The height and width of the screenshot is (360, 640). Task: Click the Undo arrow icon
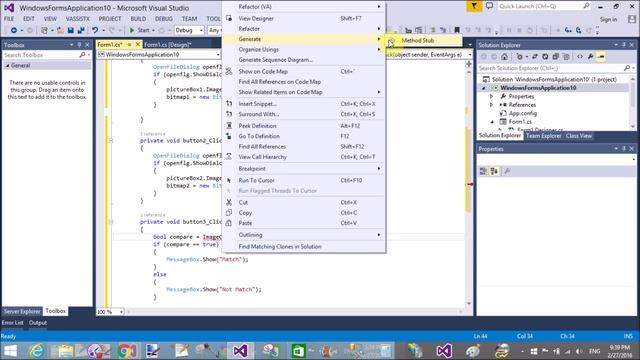pos(95,30)
